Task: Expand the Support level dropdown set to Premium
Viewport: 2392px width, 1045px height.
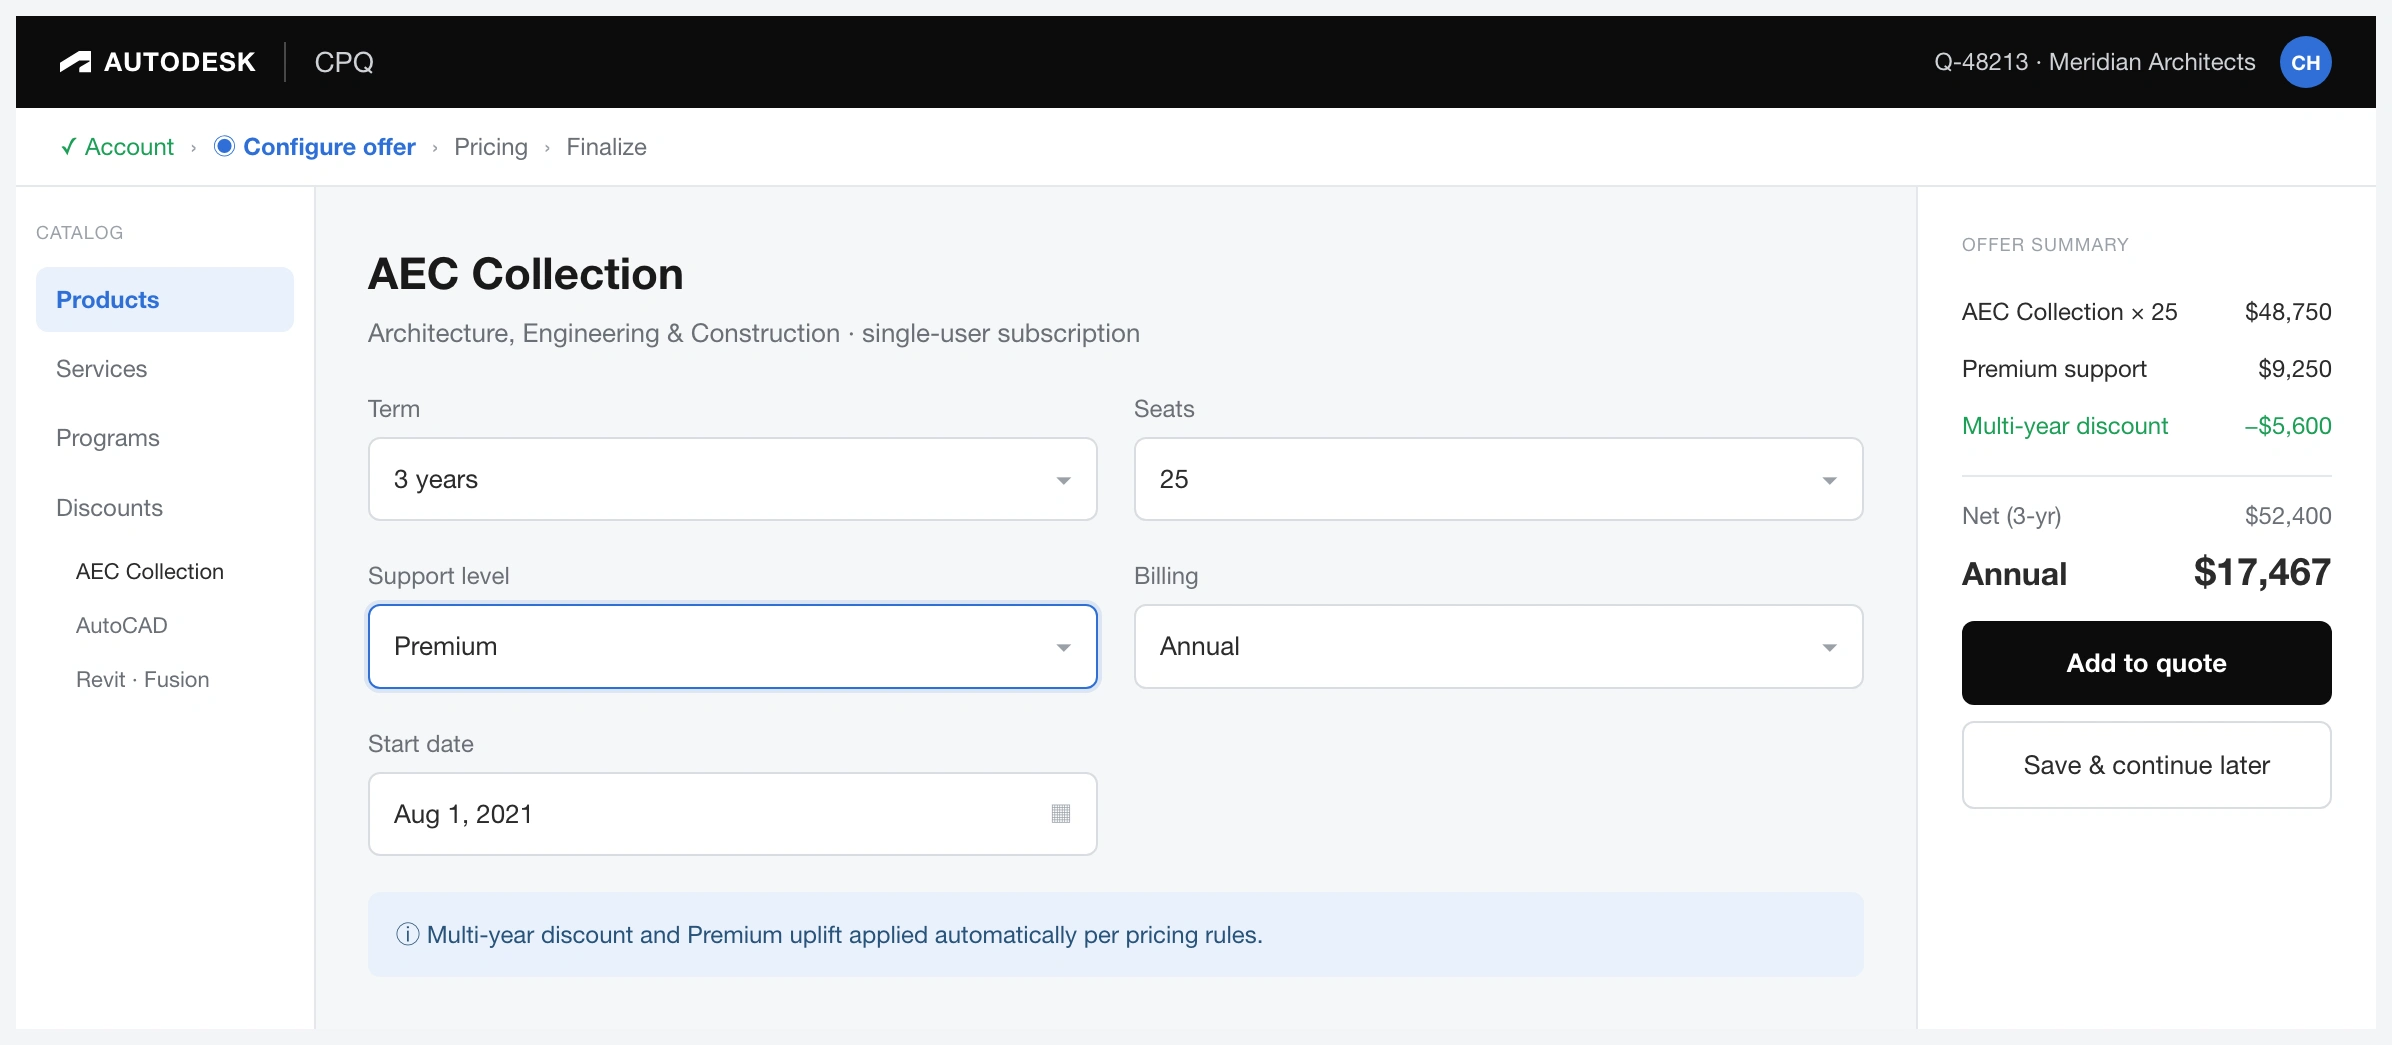Action: click(x=732, y=646)
